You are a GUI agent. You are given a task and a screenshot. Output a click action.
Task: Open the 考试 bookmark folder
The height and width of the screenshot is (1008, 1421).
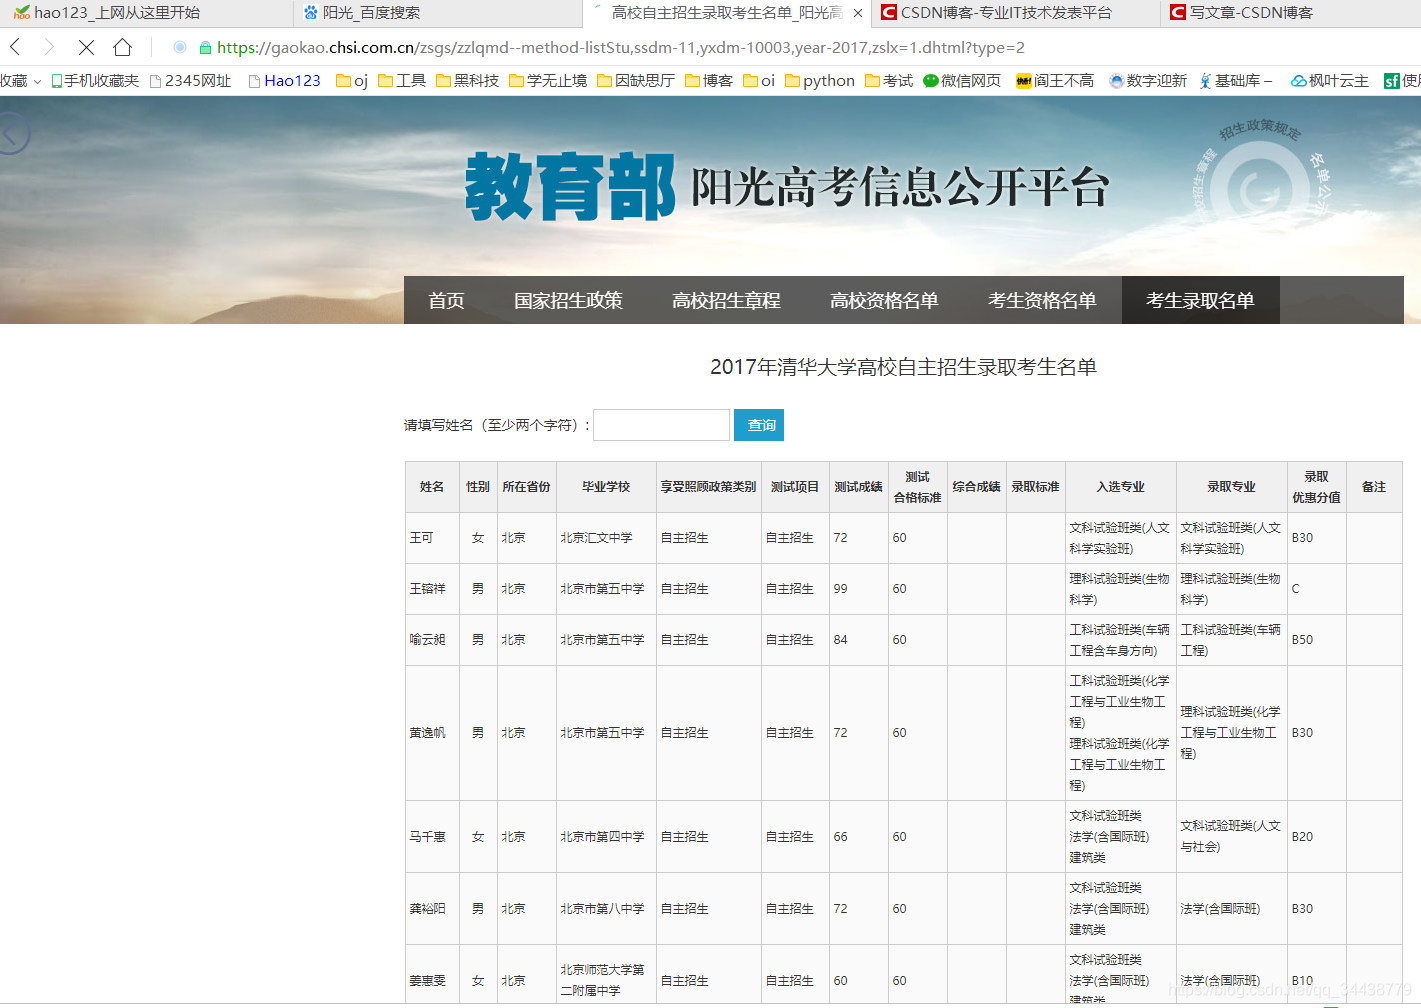click(889, 80)
